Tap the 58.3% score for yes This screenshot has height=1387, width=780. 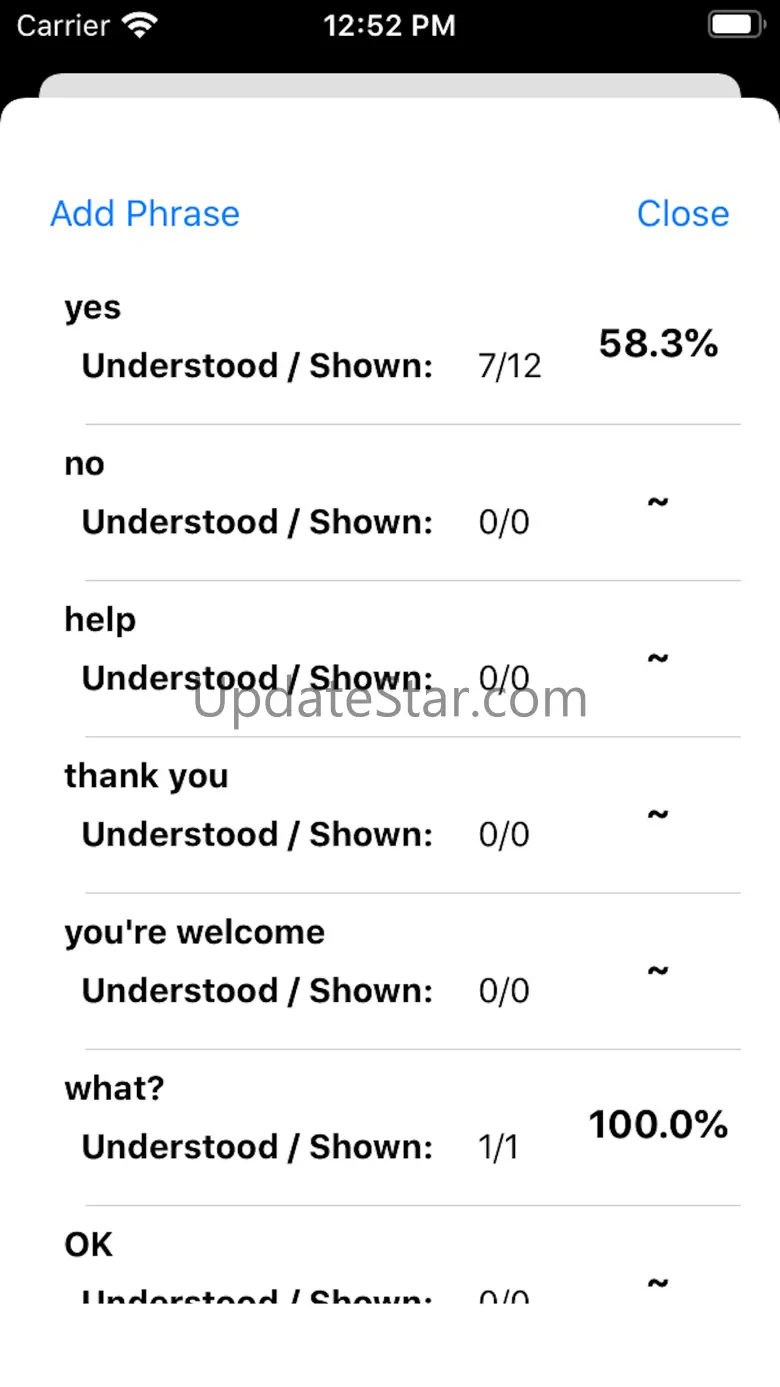point(658,344)
